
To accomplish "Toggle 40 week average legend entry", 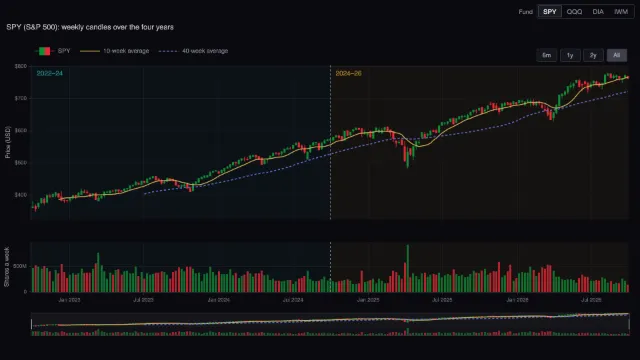I will (x=193, y=51).
